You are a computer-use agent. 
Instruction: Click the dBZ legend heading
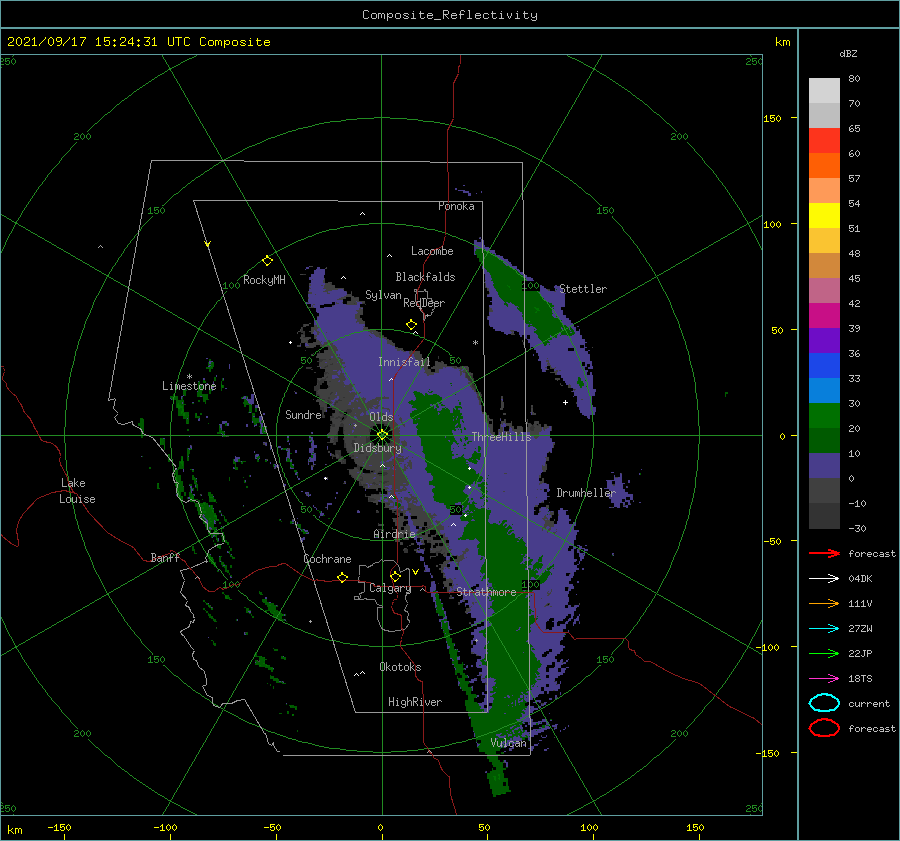click(848, 53)
